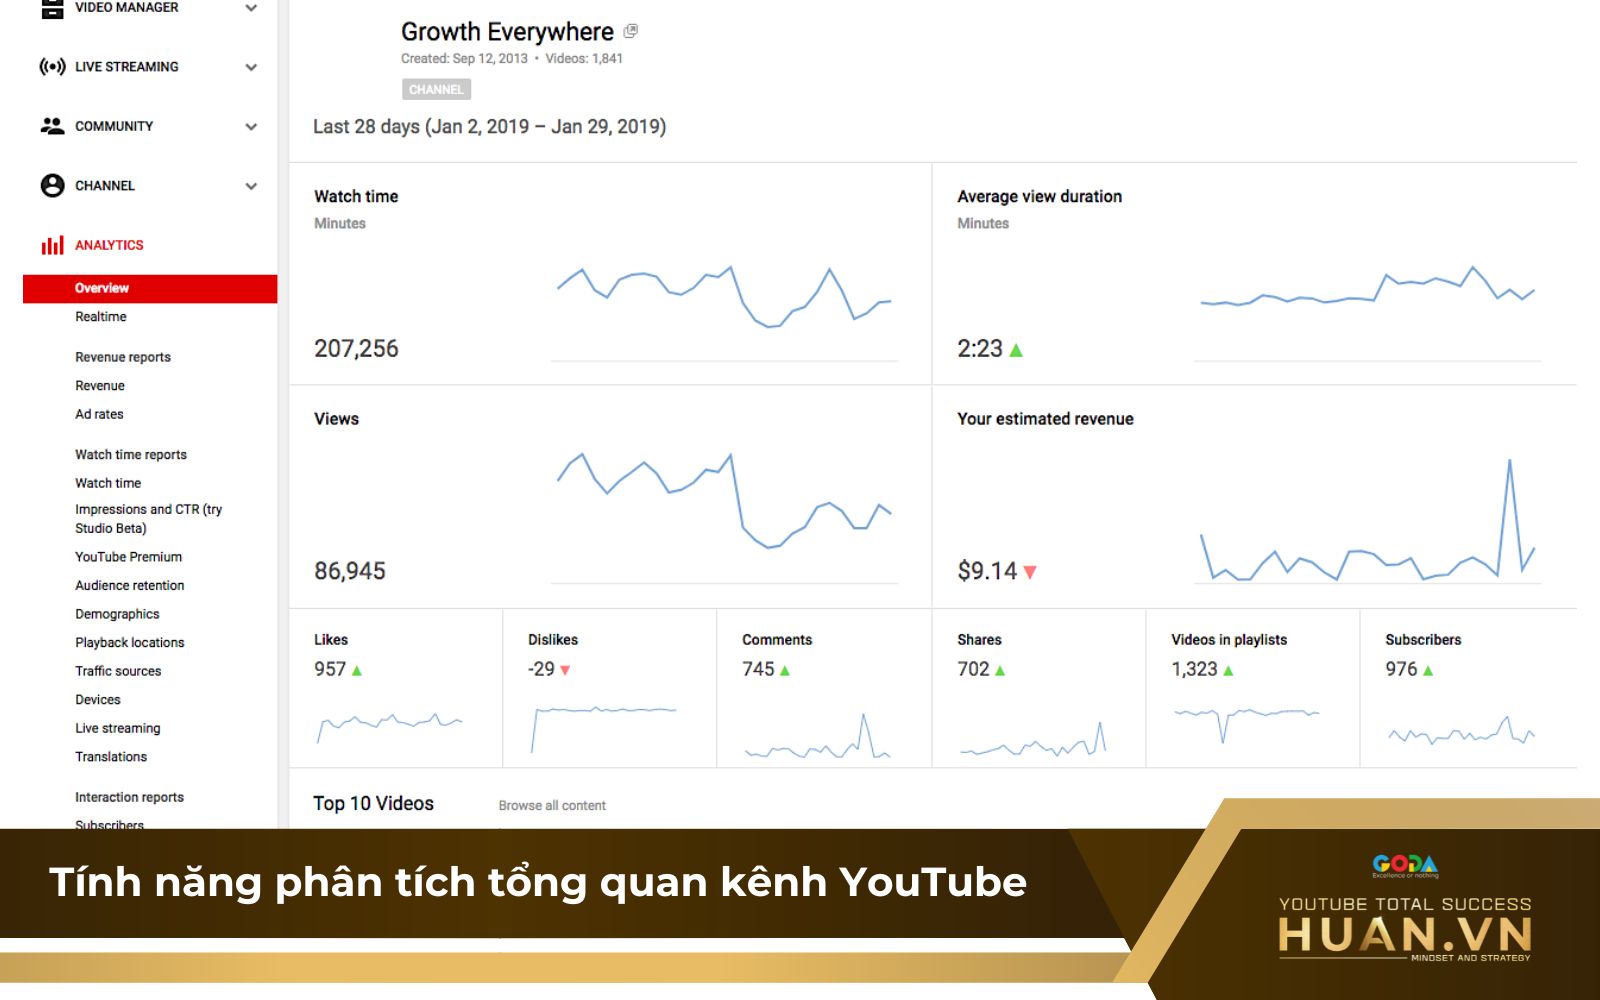Screen dimensions: 1600x1000
Task: Click the gray CHANNEL badge
Action: (x=436, y=90)
